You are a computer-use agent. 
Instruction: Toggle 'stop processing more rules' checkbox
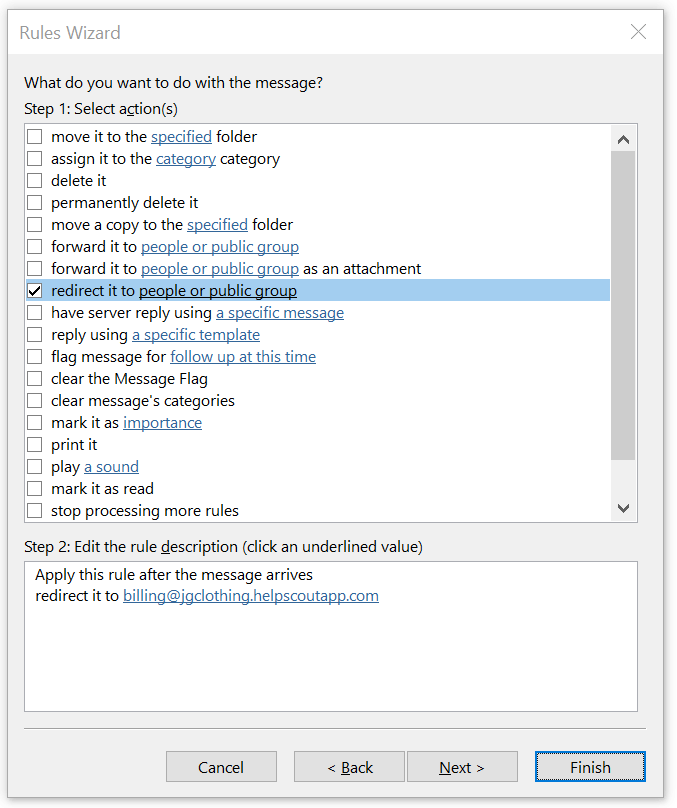click(35, 511)
